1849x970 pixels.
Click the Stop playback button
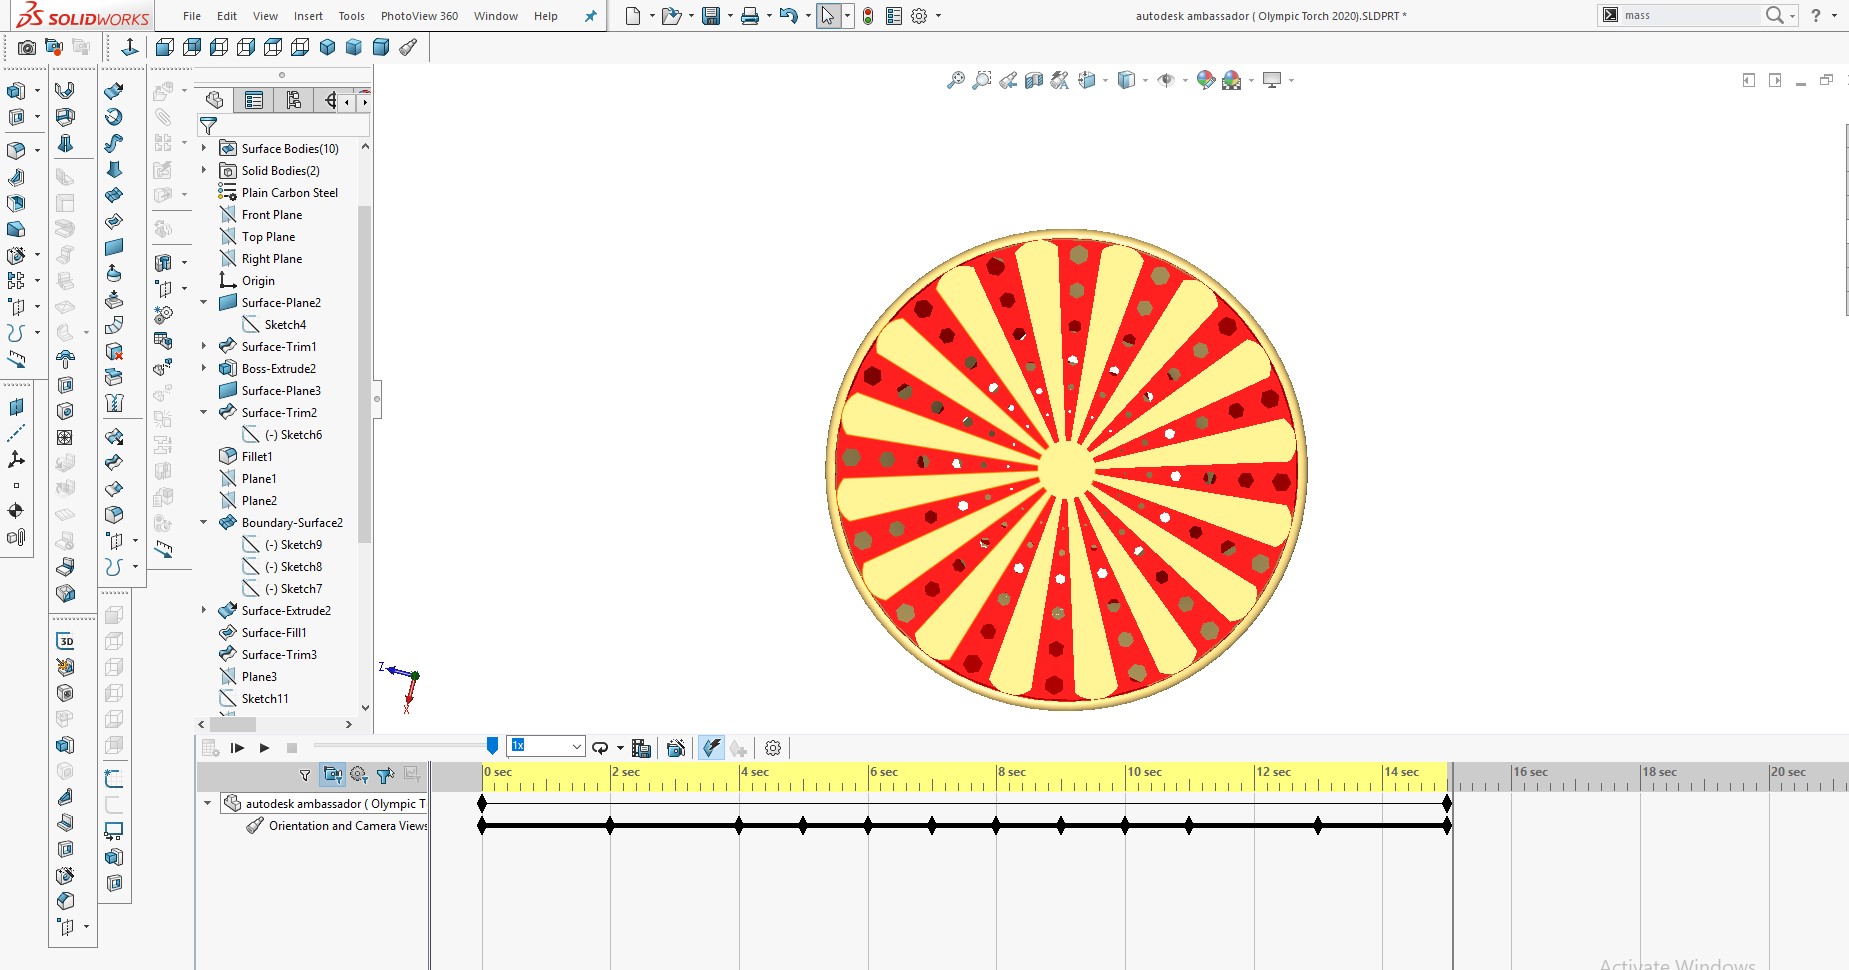click(x=292, y=748)
